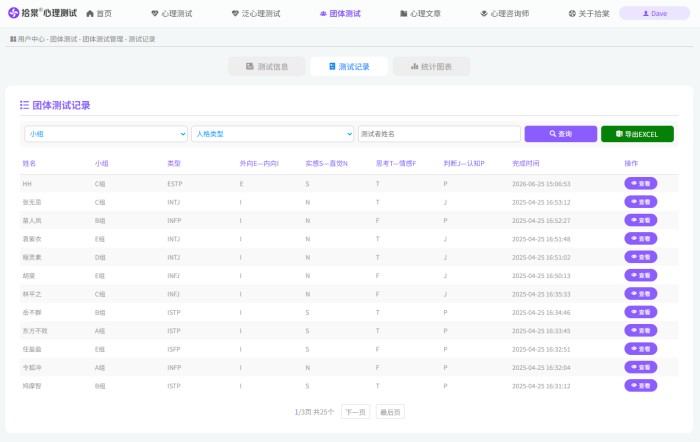Open the 心理文章 navigation item
Screen dimensions: 700x442
pyautogui.click(x=421, y=13)
